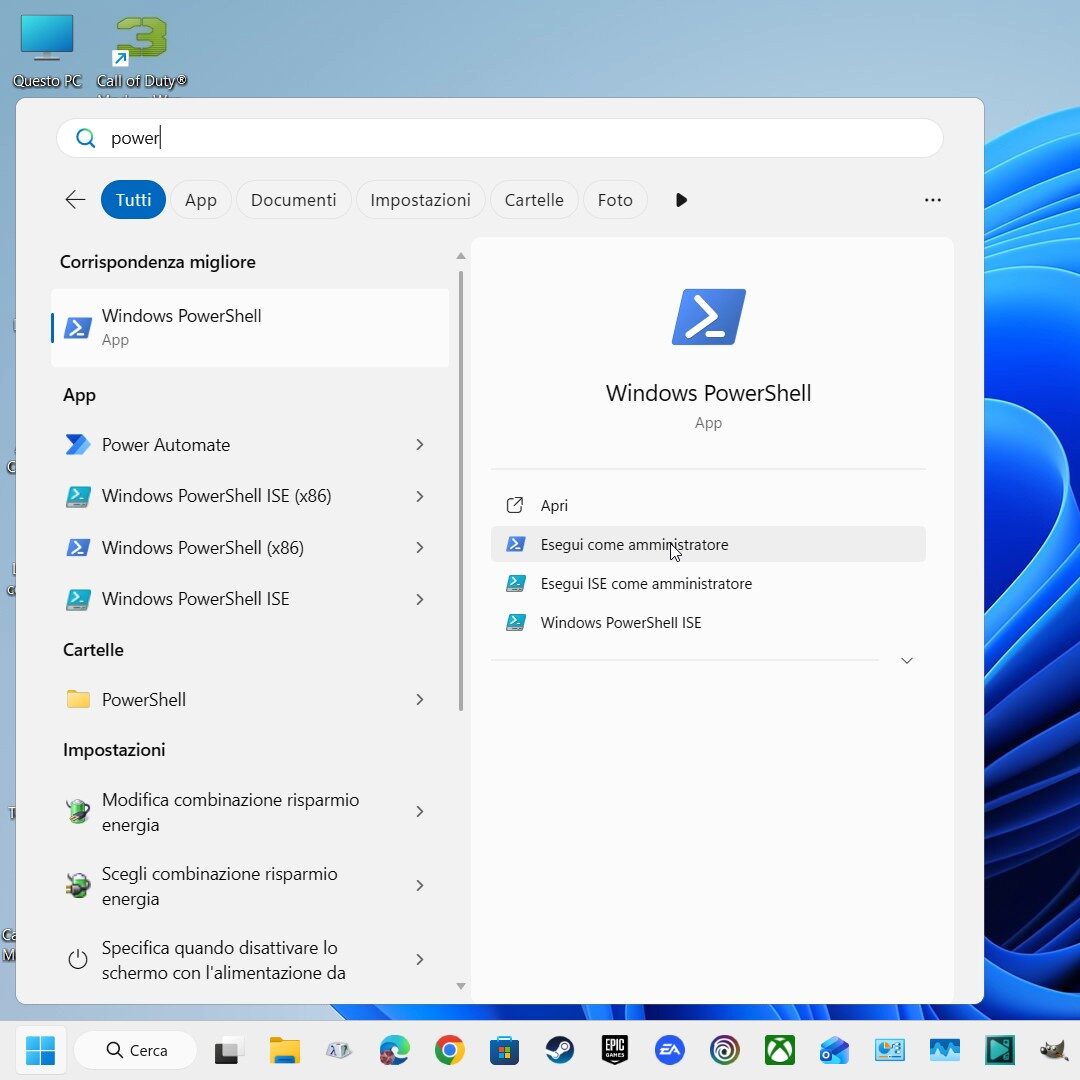Expand the Windows PowerShell ISE result chevron

coord(419,599)
